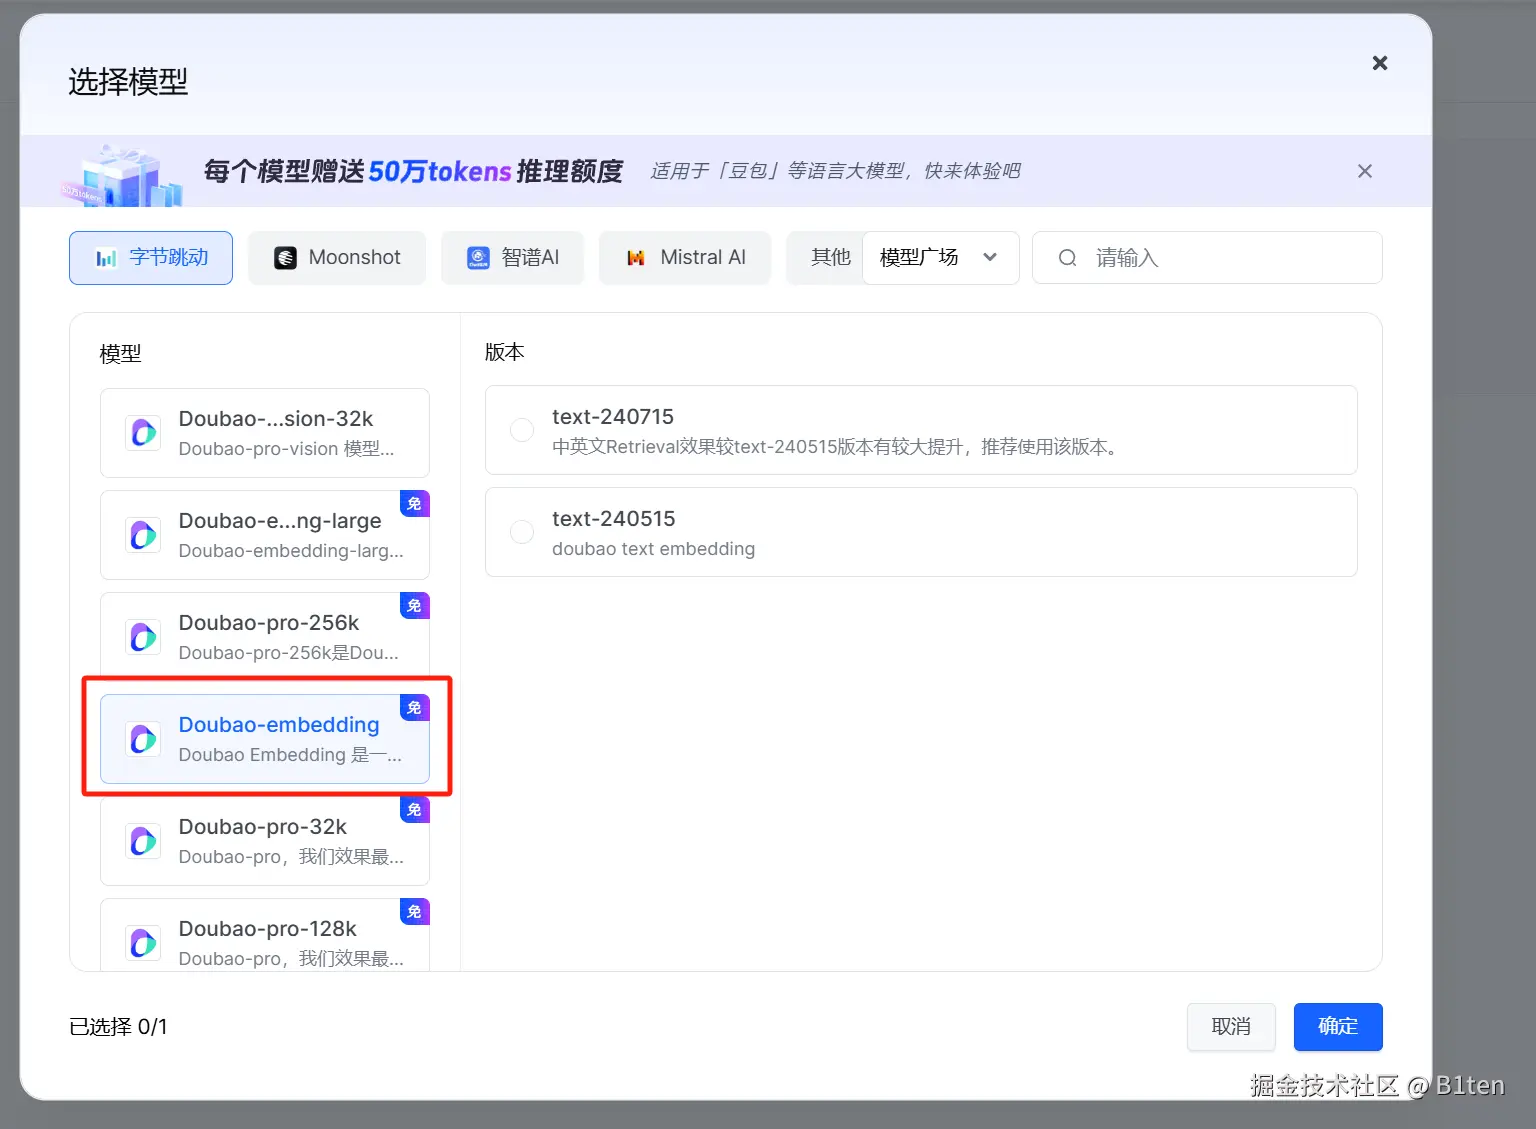Click the 字节跳动 bar chart icon
The height and width of the screenshot is (1129, 1536).
106,258
